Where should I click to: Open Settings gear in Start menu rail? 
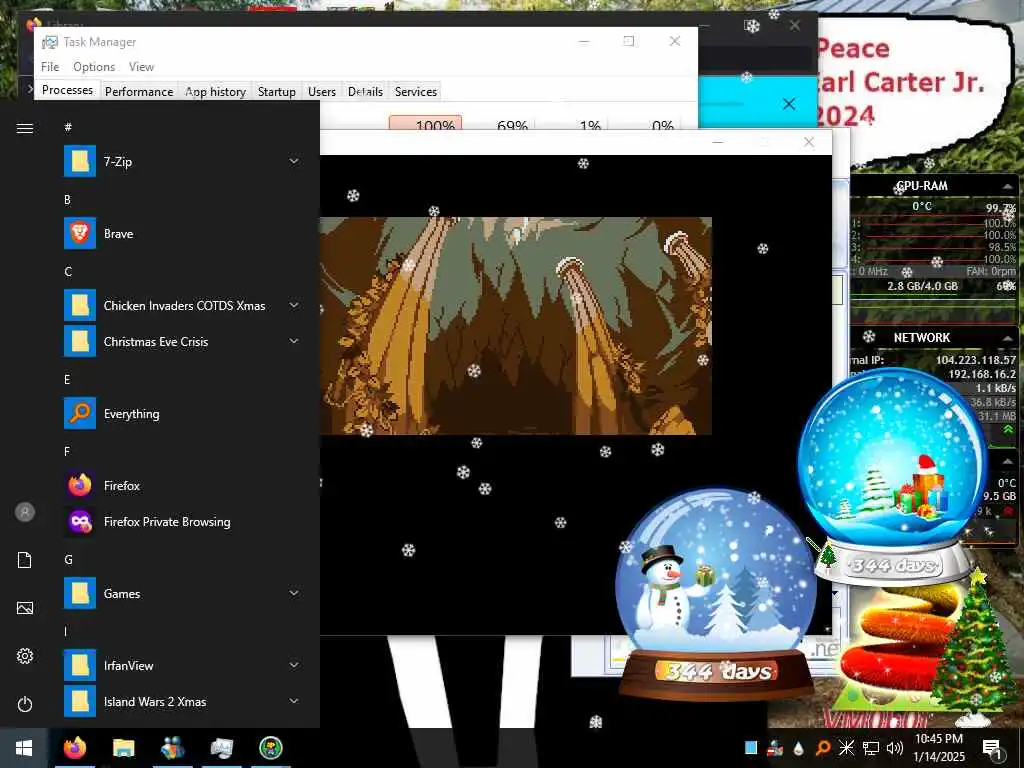(x=25, y=656)
